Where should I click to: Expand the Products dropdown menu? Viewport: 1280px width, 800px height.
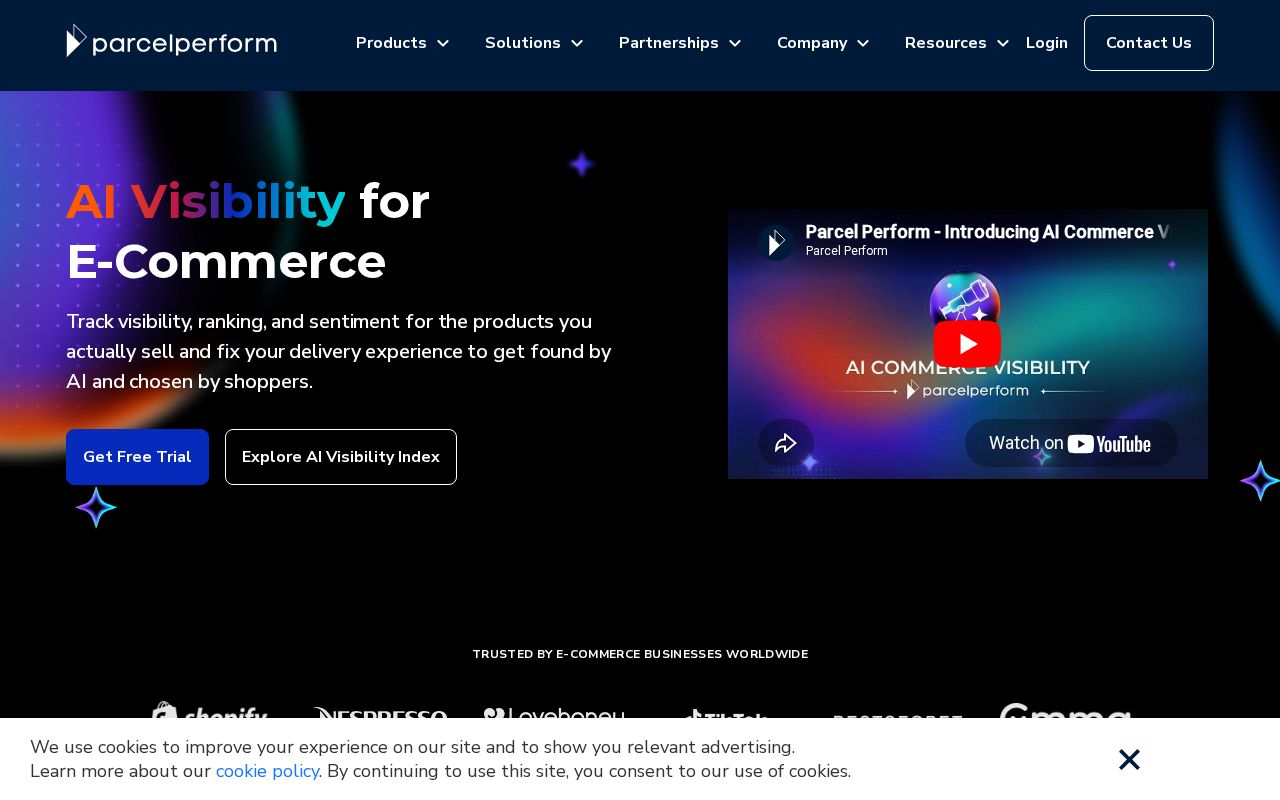click(402, 43)
